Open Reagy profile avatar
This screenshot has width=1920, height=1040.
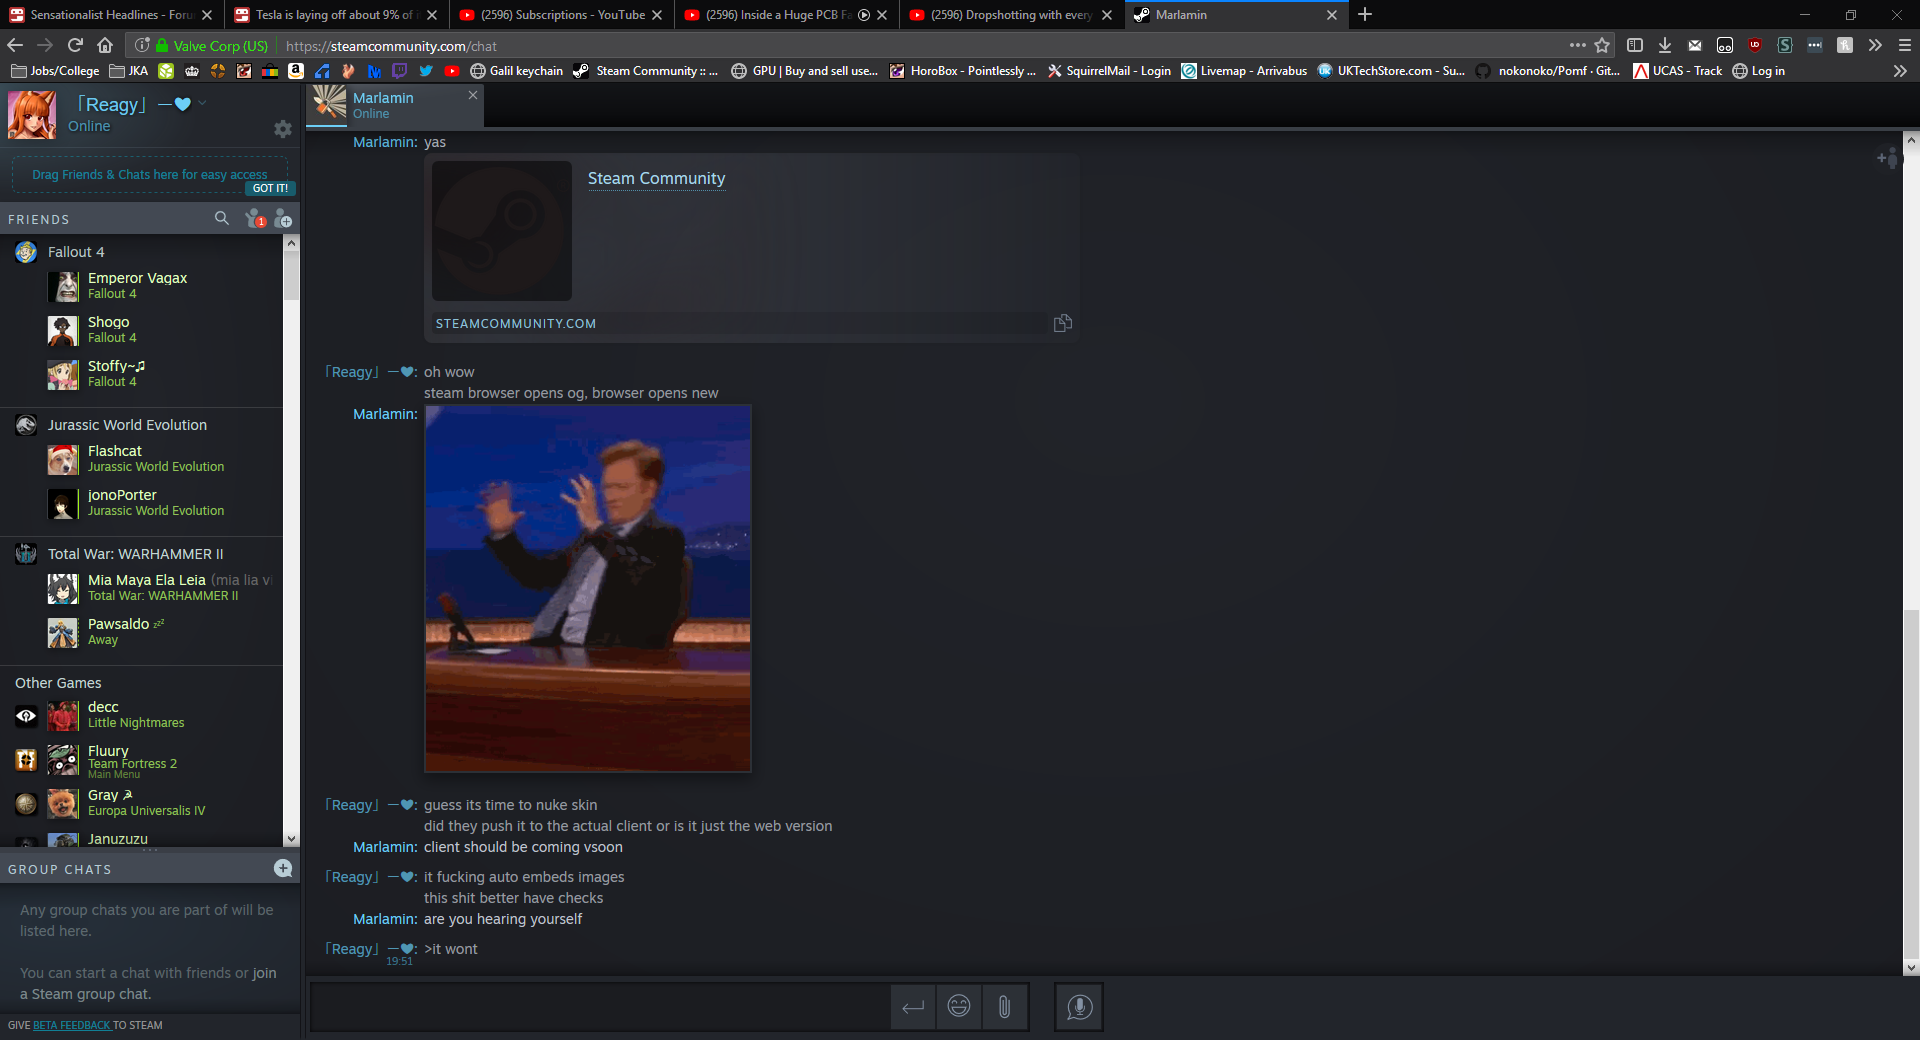32,114
